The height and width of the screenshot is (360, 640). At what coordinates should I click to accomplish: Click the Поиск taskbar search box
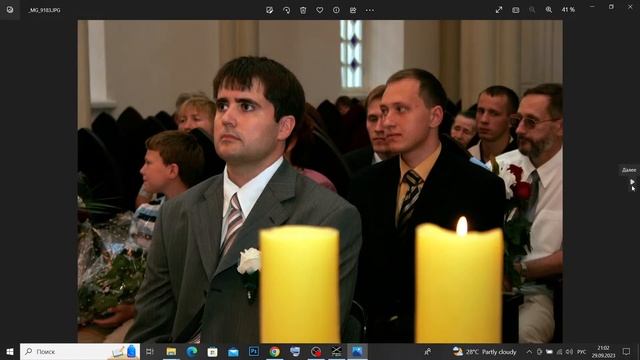[80, 351]
